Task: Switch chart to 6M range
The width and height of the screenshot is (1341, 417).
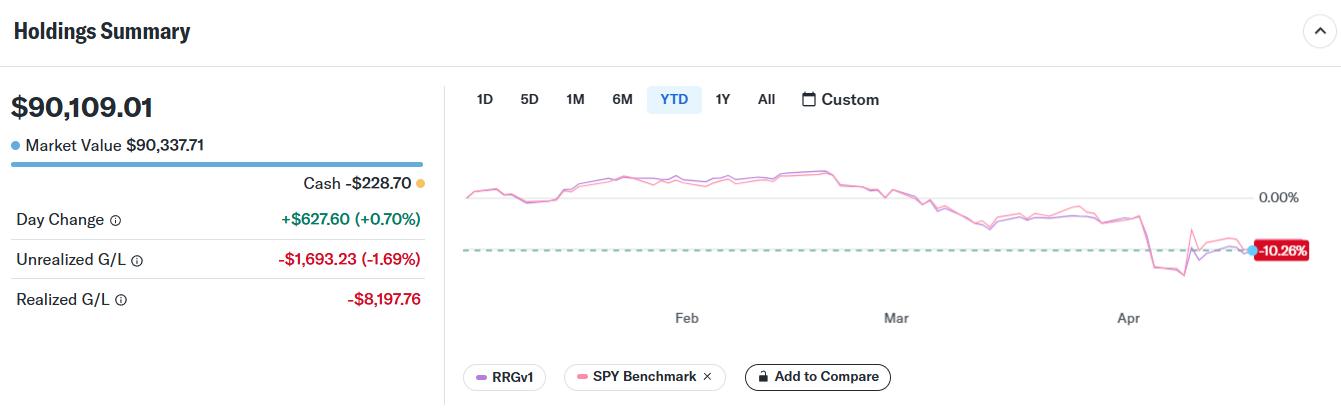Action: (x=622, y=100)
